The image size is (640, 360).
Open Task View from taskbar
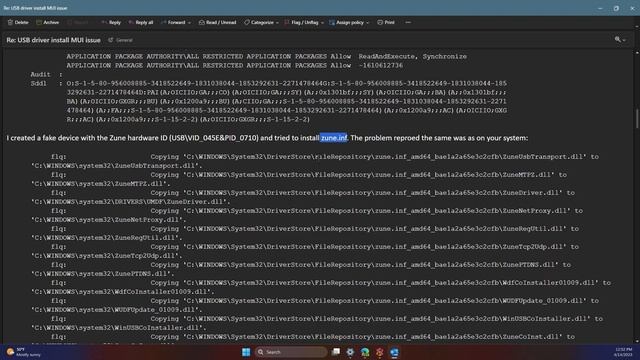coord(336,352)
